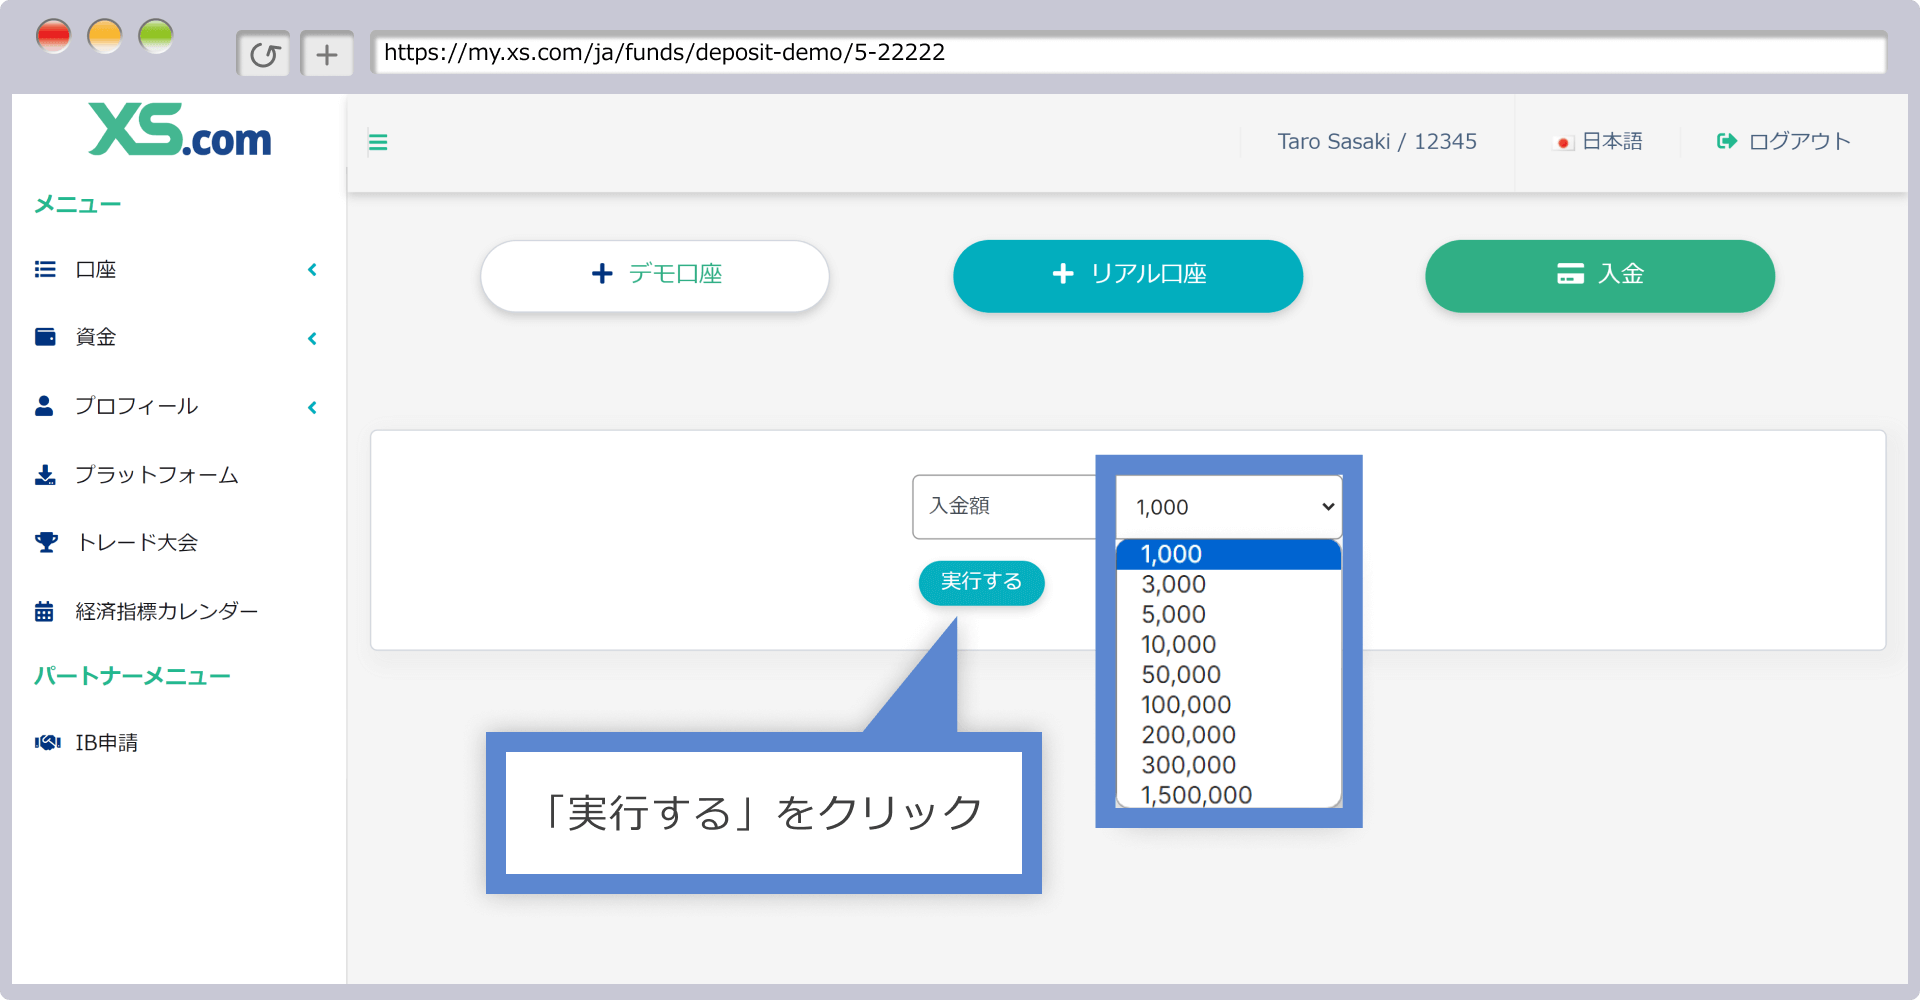Click the IB申請 handshake icon
Screen dimensions: 1920x1000
click(47, 742)
